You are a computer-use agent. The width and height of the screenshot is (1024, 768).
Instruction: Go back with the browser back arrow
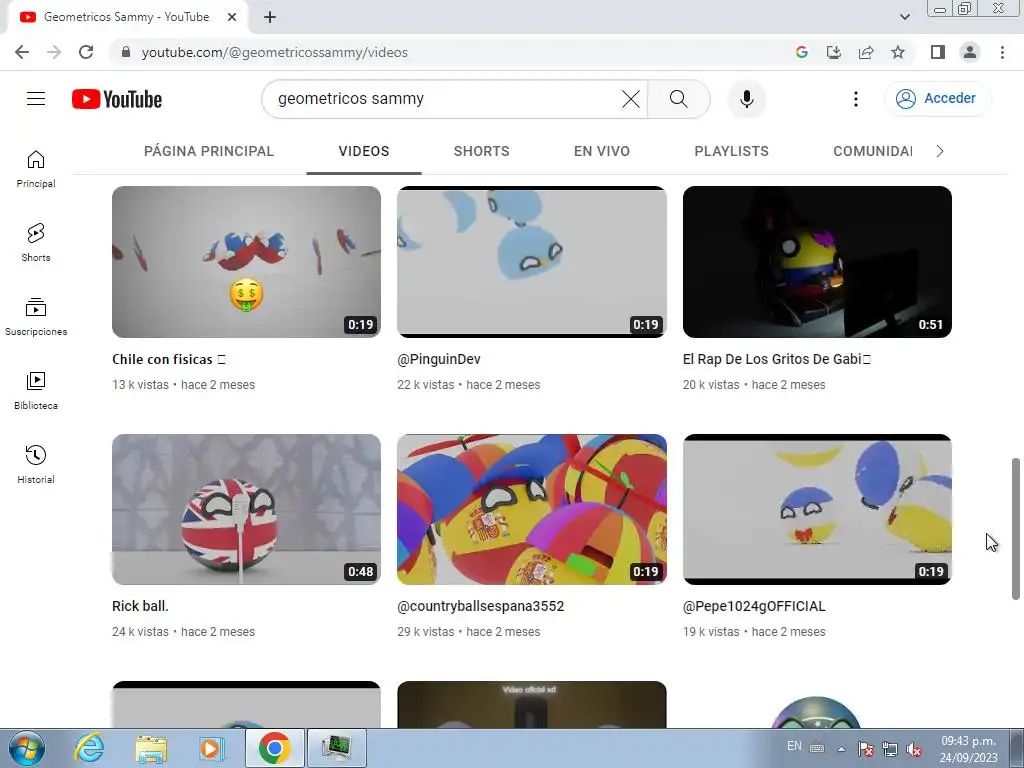click(x=22, y=52)
